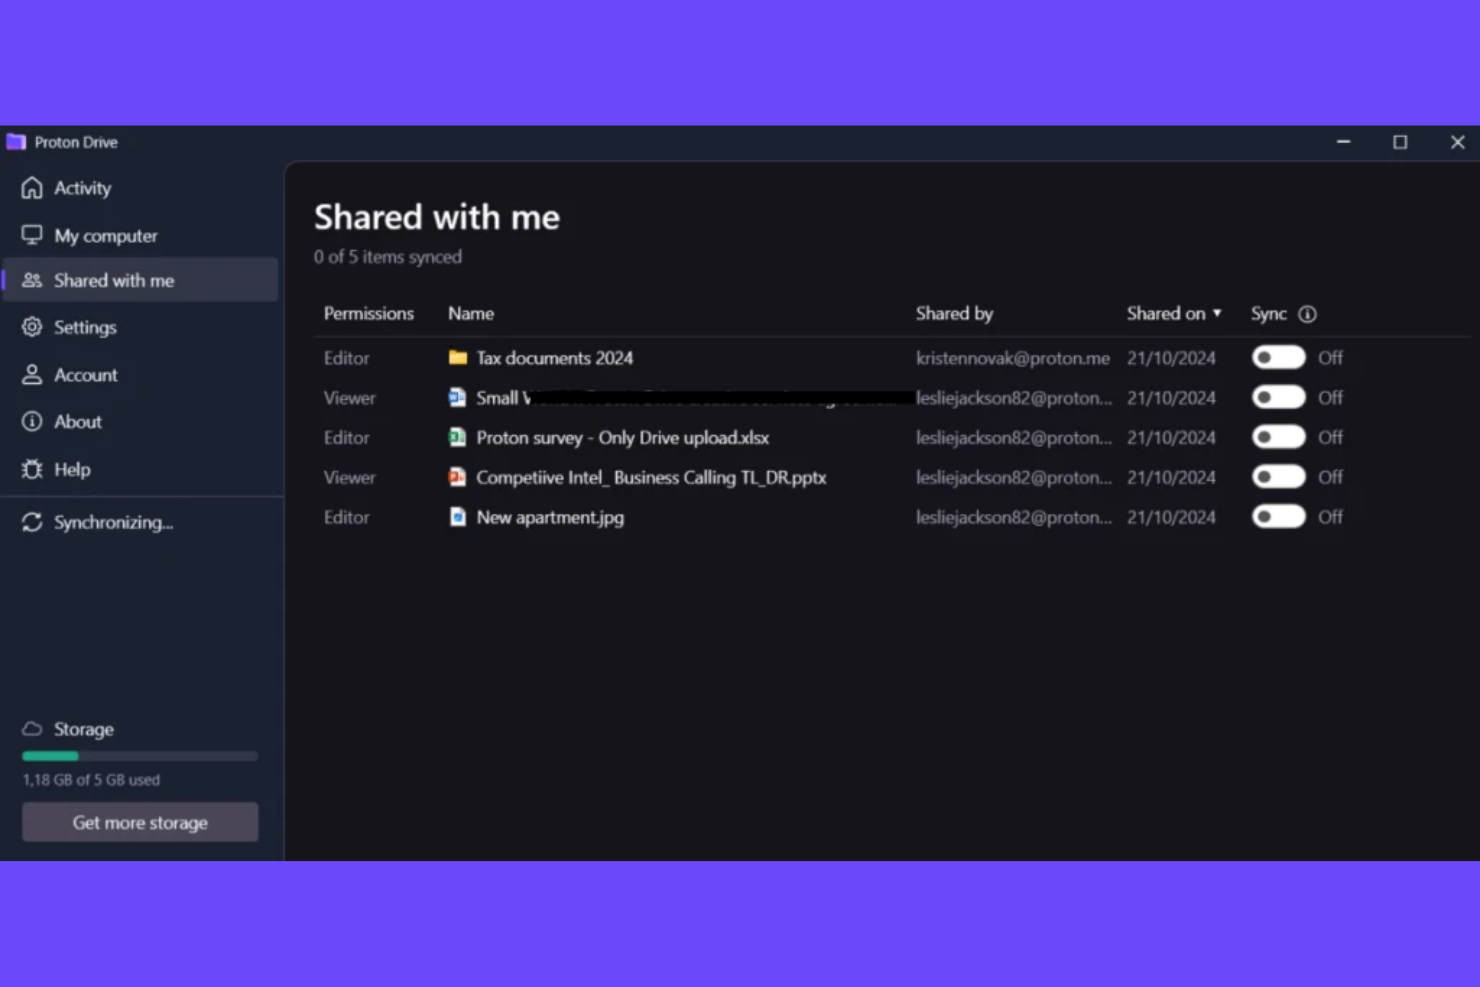Sort by the Shared by column header

click(x=954, y=313)
